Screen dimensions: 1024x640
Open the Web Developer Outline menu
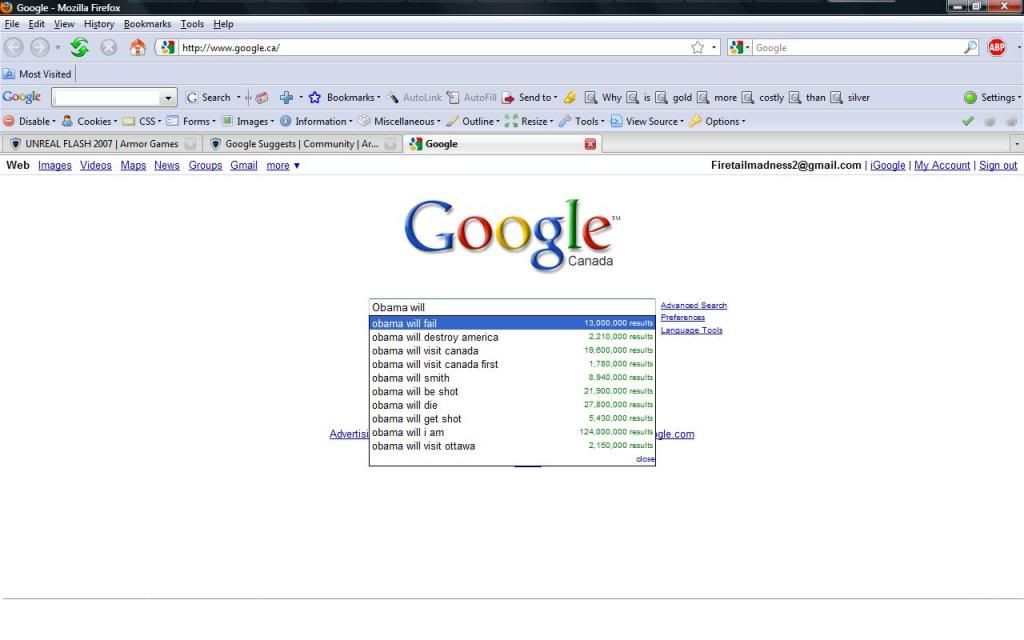point(473,121)
